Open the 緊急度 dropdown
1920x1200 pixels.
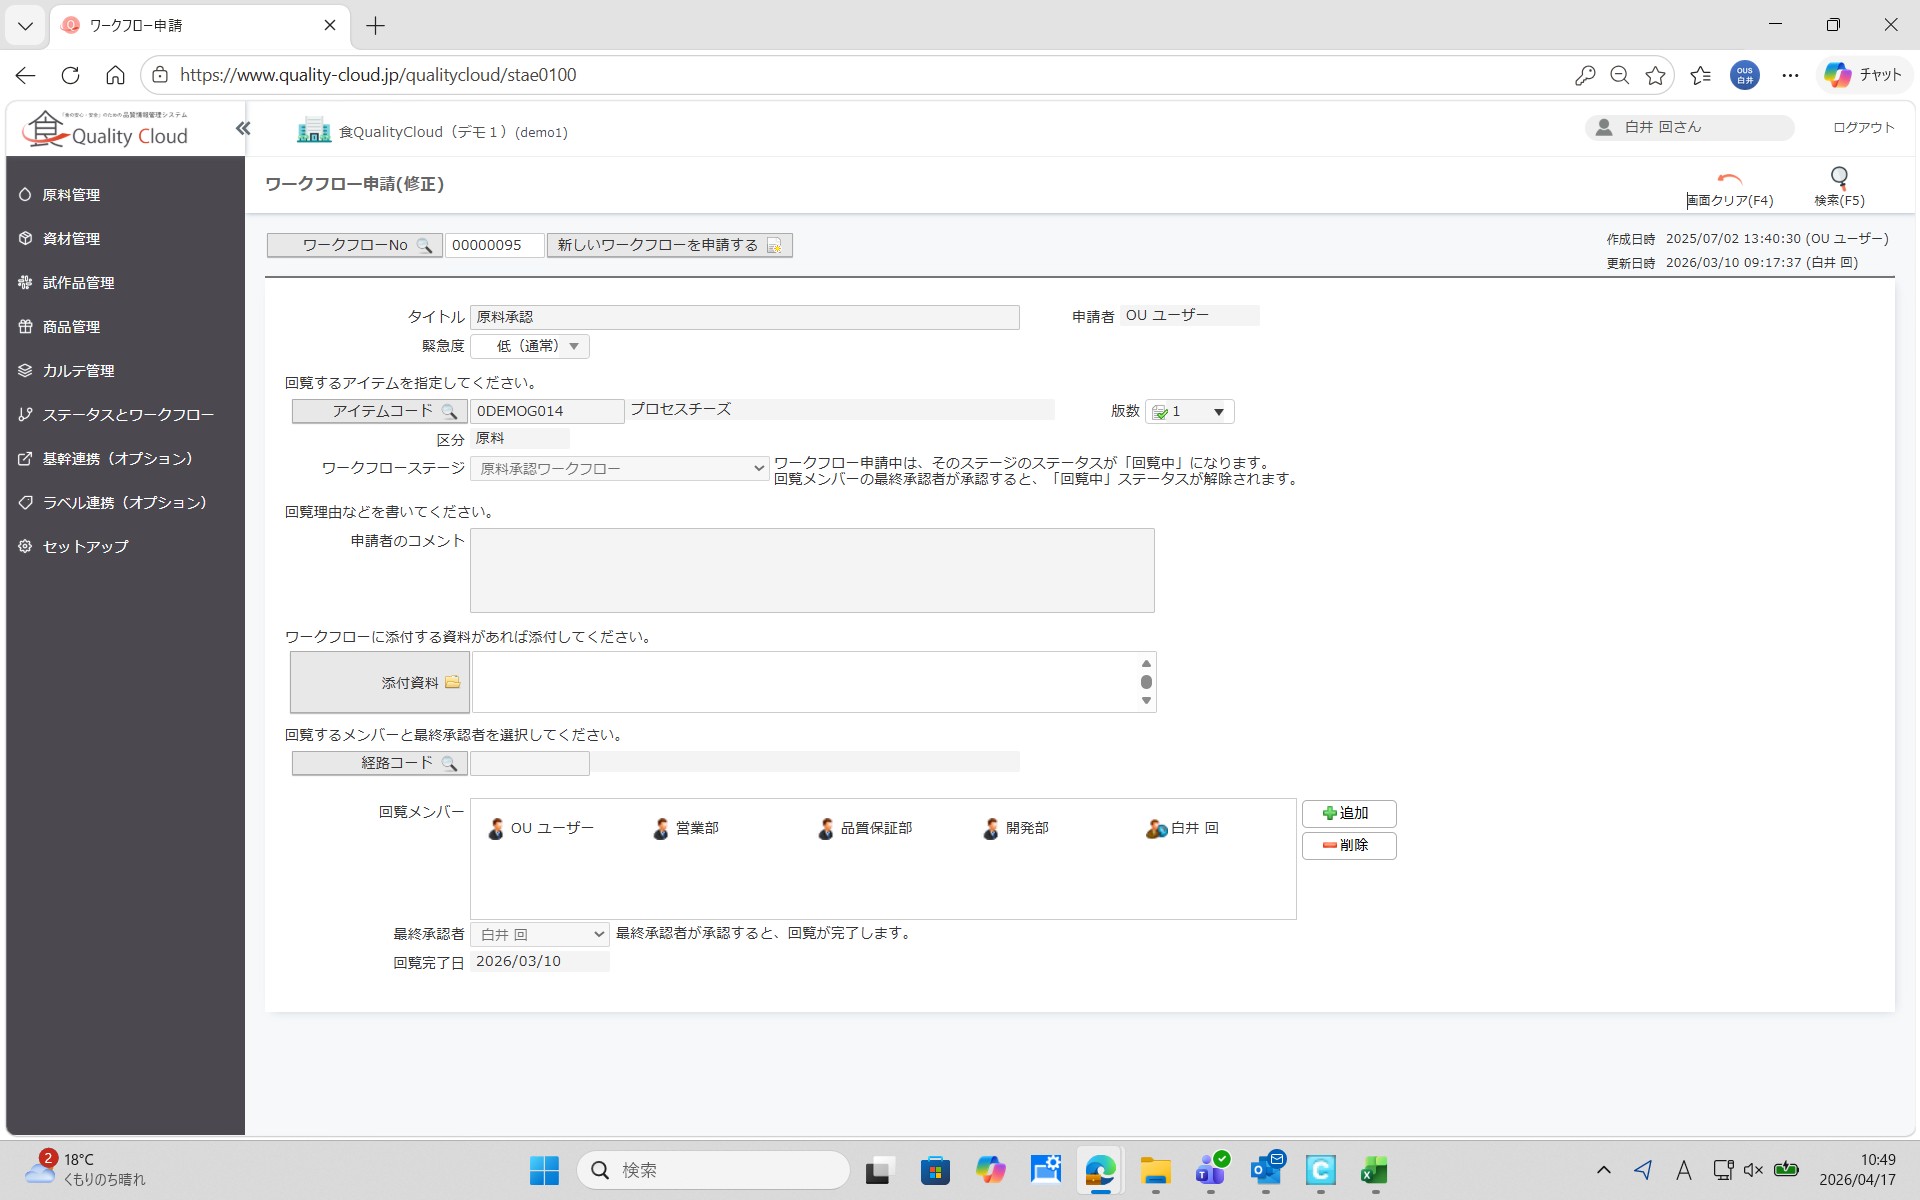tap(530, 346)
